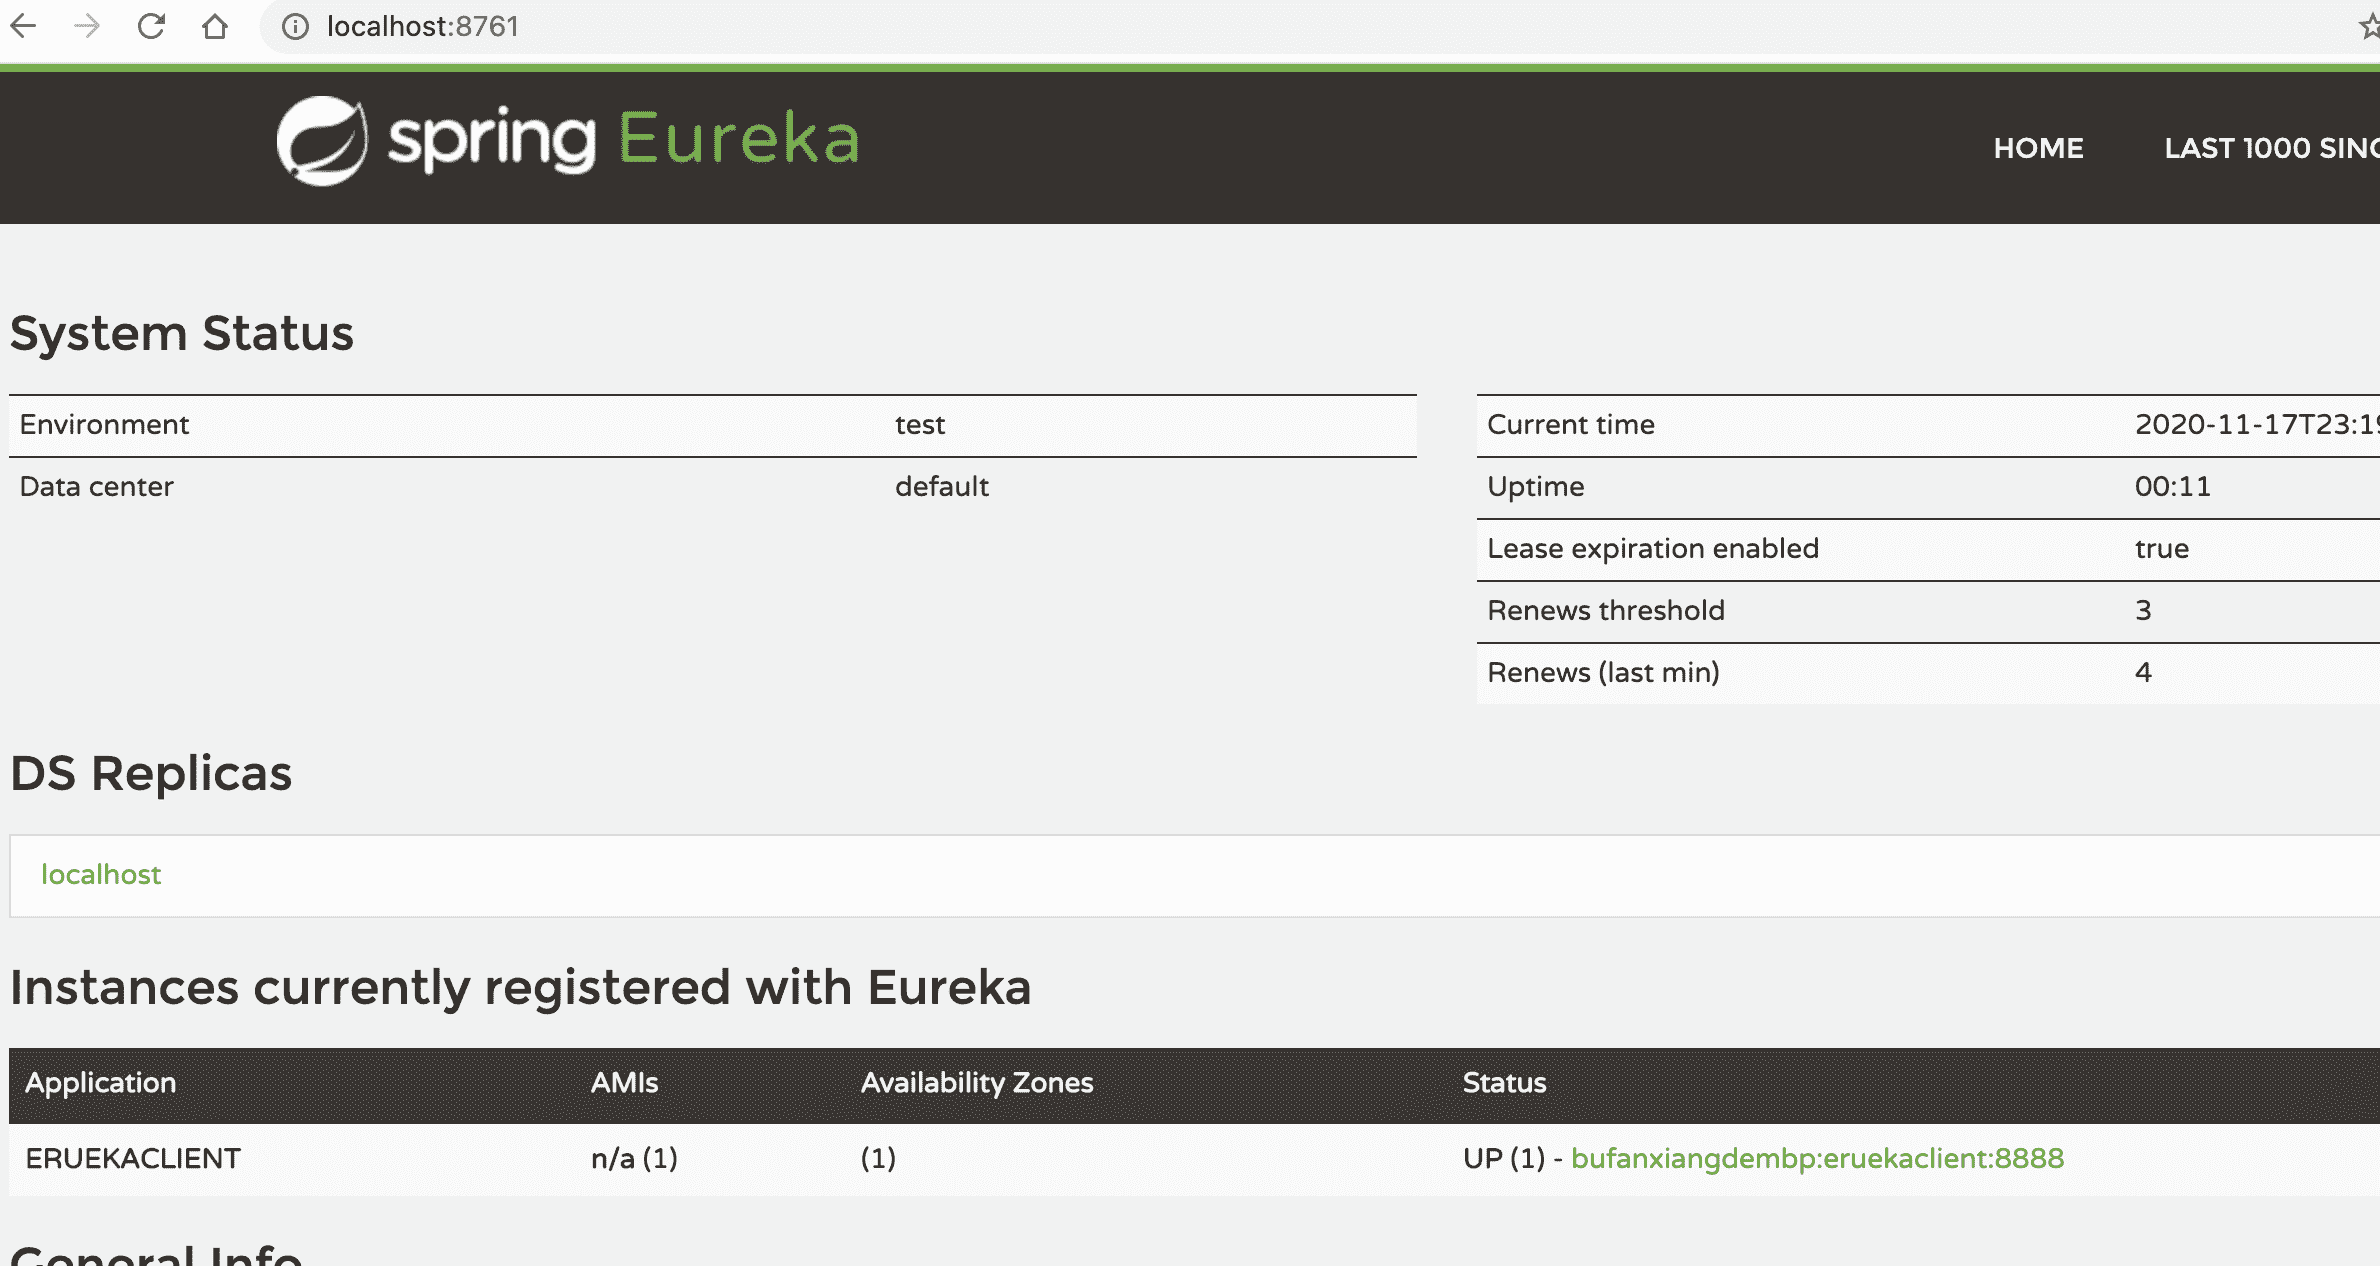Click the Spring leaf logo
Viewport: 2380px width, 1266px height.
(x=322, y=140)
